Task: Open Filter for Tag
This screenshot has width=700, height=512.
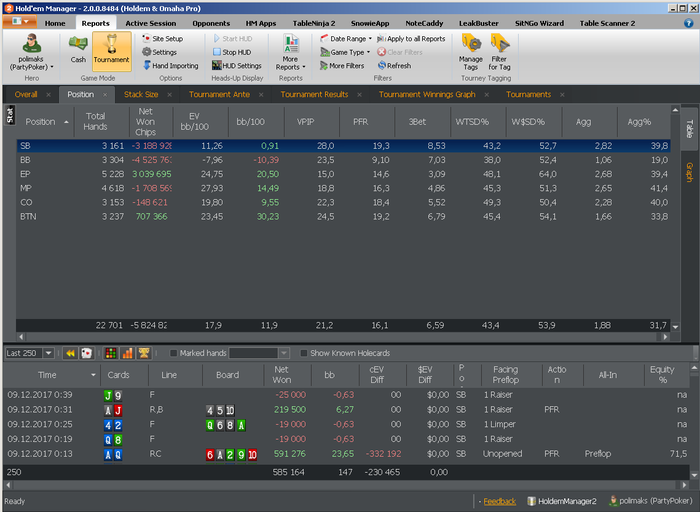Action: (x=499, y=52)
